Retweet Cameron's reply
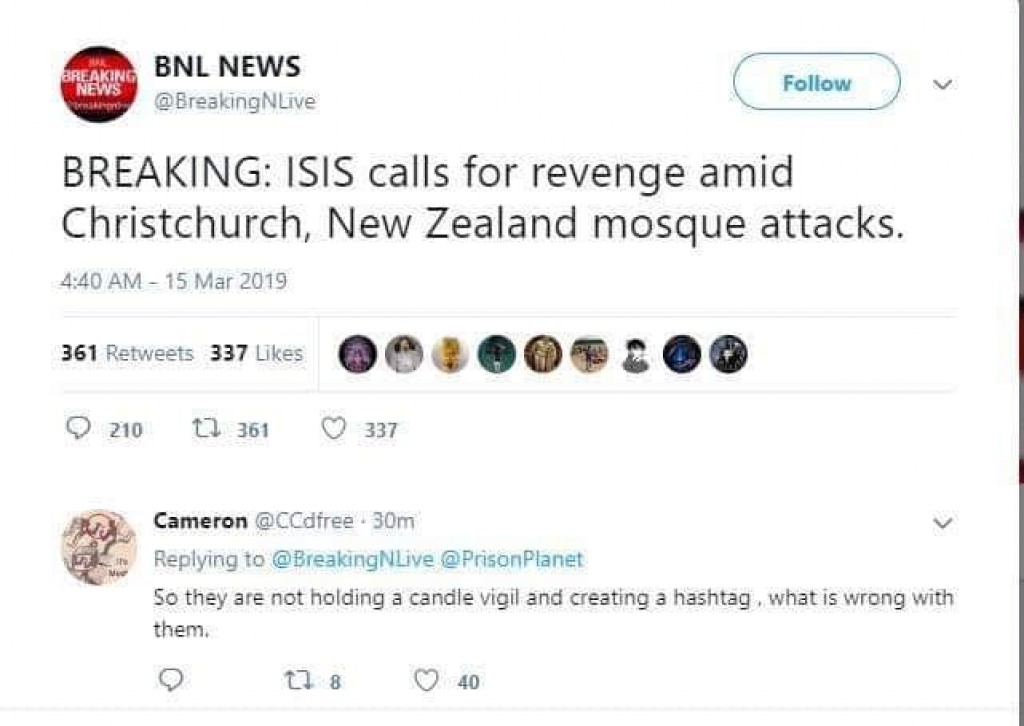The image size is (1024, 726). (x=297, y=681)
